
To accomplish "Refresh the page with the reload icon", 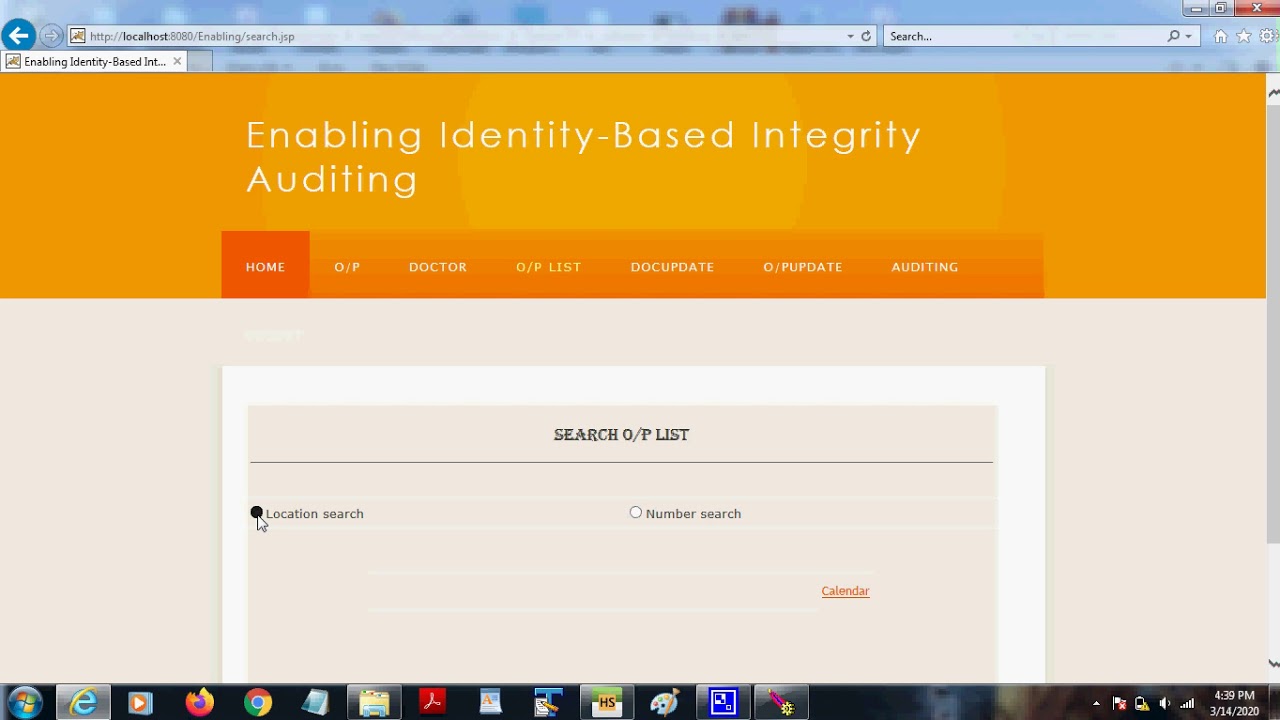I will coord(866,36).
